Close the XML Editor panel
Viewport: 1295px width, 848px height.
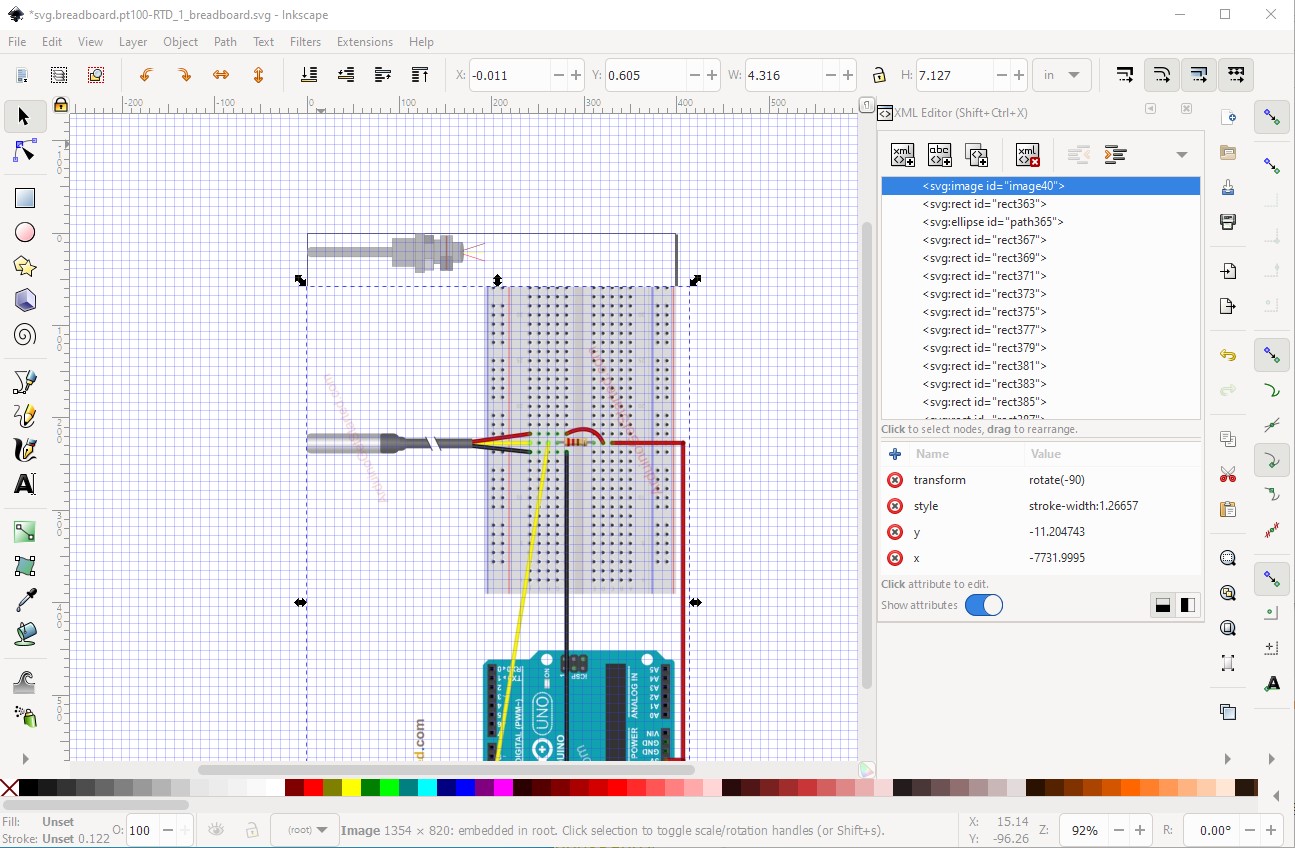1186,109
